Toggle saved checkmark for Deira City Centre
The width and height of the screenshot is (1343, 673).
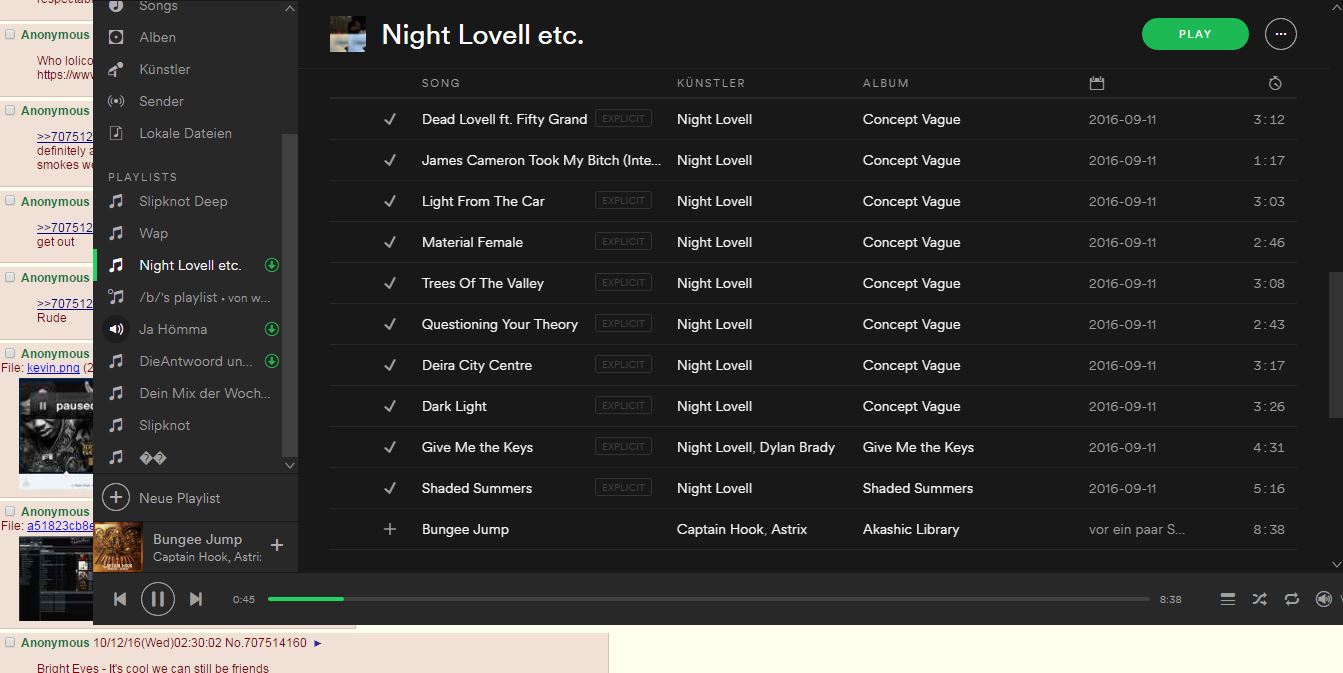tap(390, 365)
